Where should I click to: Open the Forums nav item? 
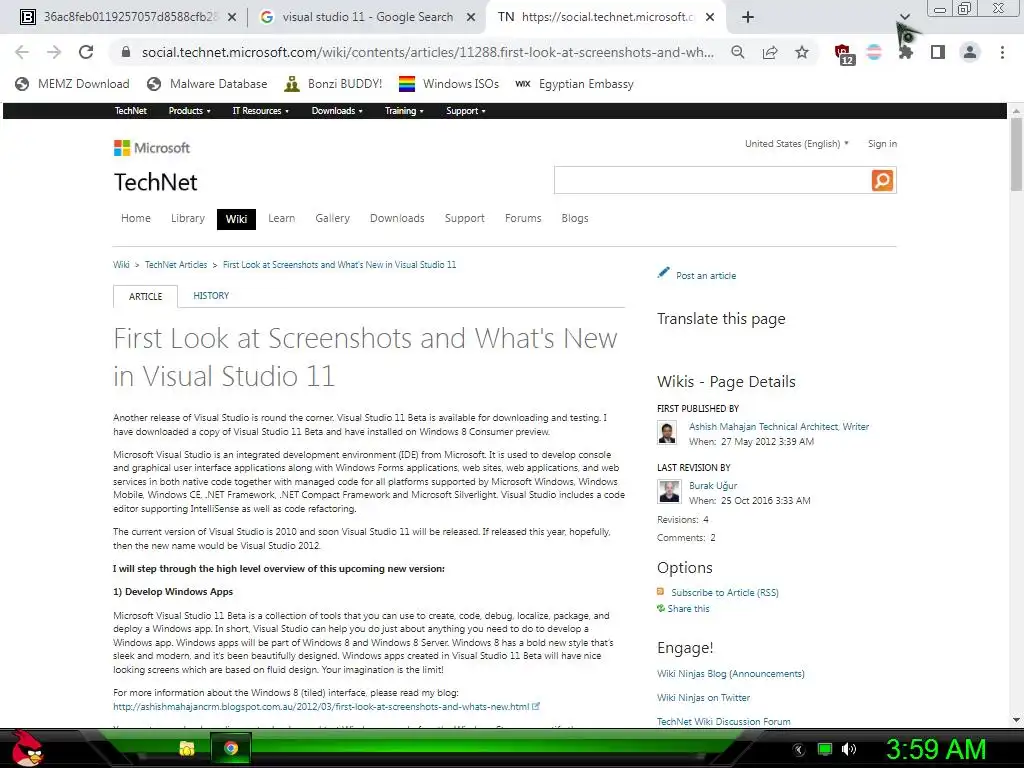(523, 218)
